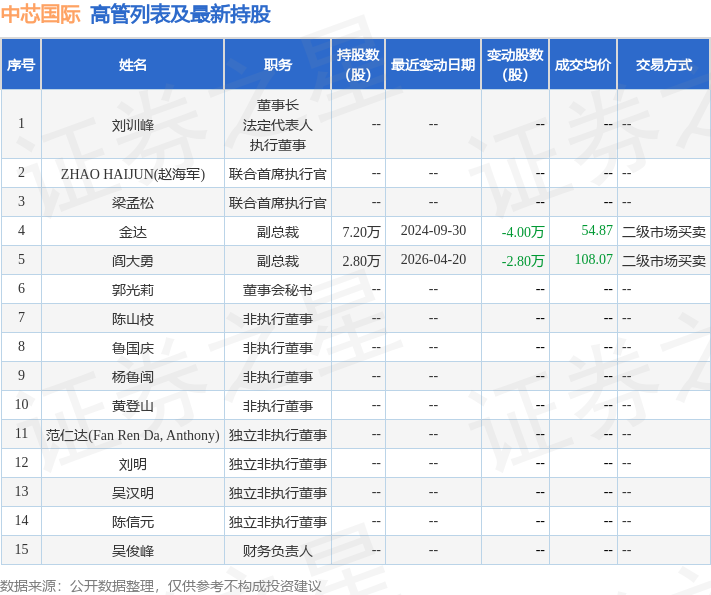The height and width of the screenshot is (595, 711).
Task: Click the 序号 column header
Action: [21, 65]
